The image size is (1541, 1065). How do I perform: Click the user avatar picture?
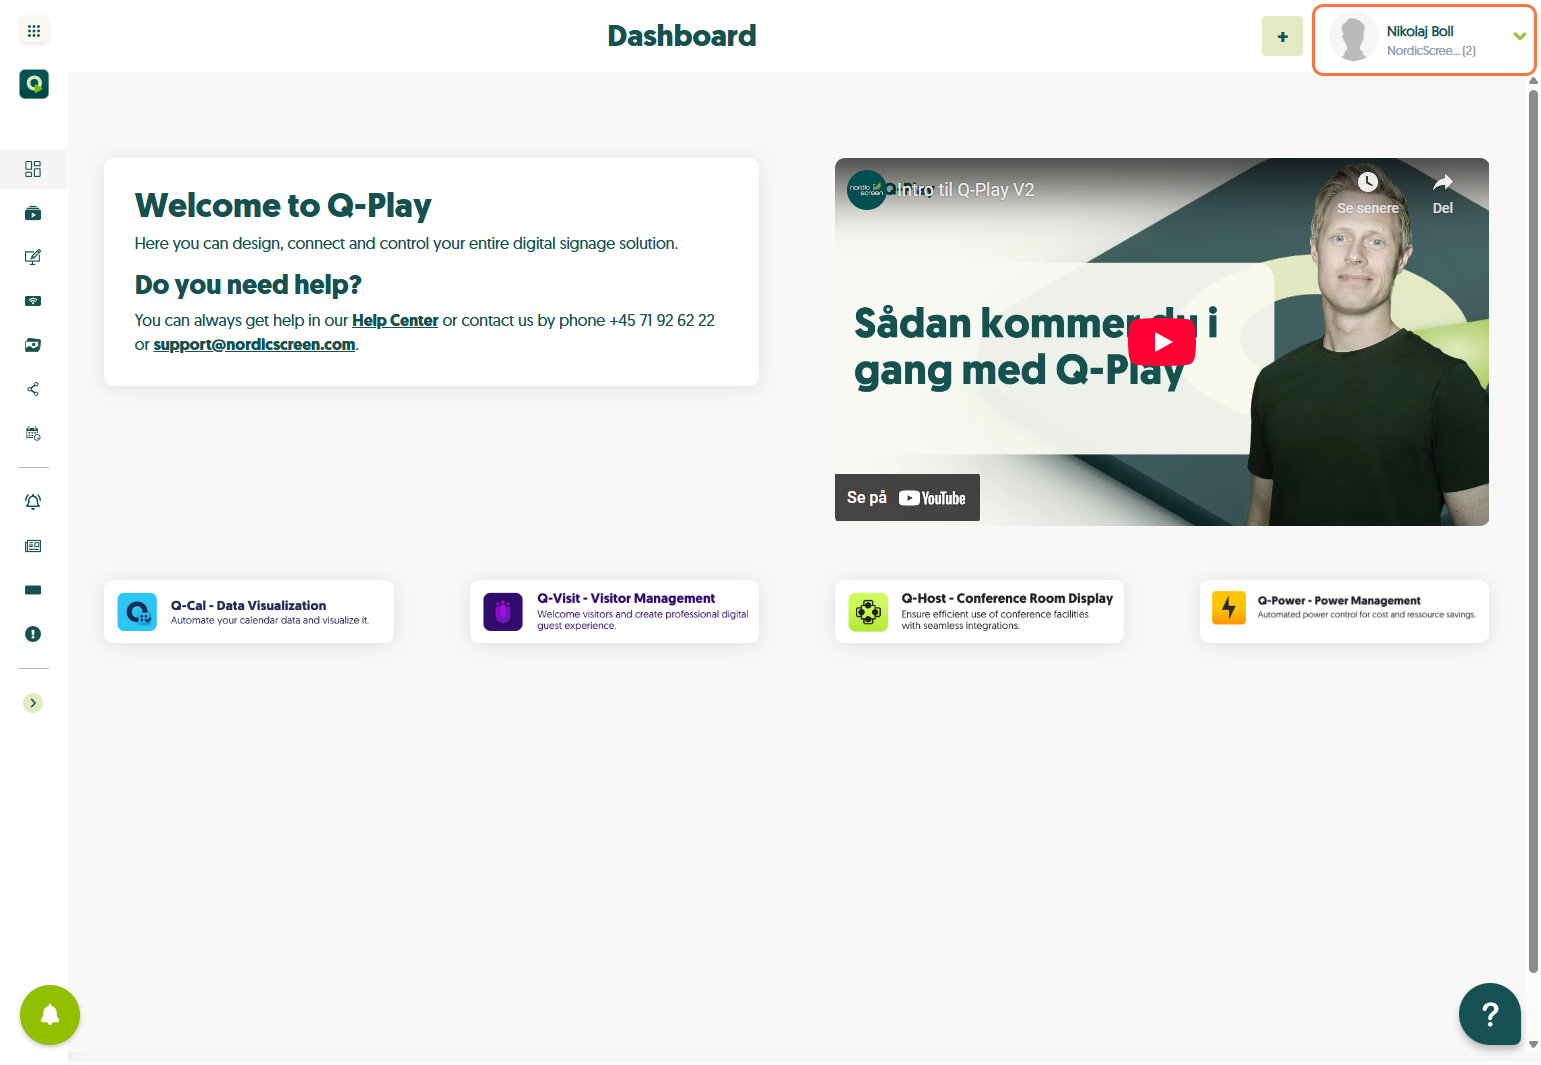pyautogui.click(x=1354, y=38)
